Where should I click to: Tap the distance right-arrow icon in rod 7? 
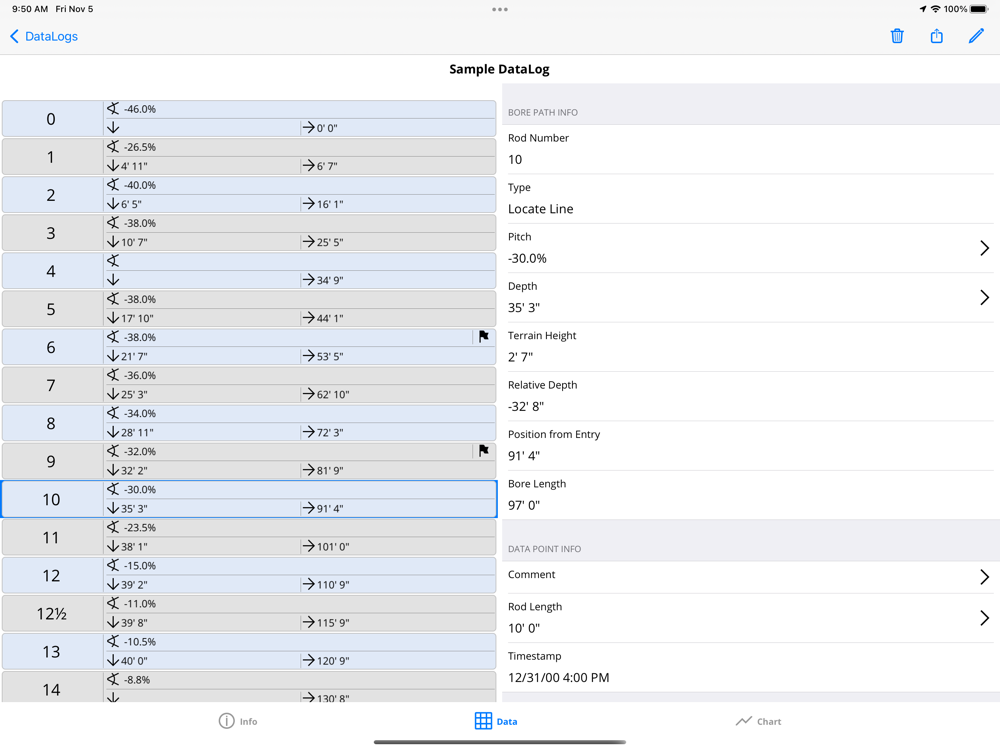309,394
